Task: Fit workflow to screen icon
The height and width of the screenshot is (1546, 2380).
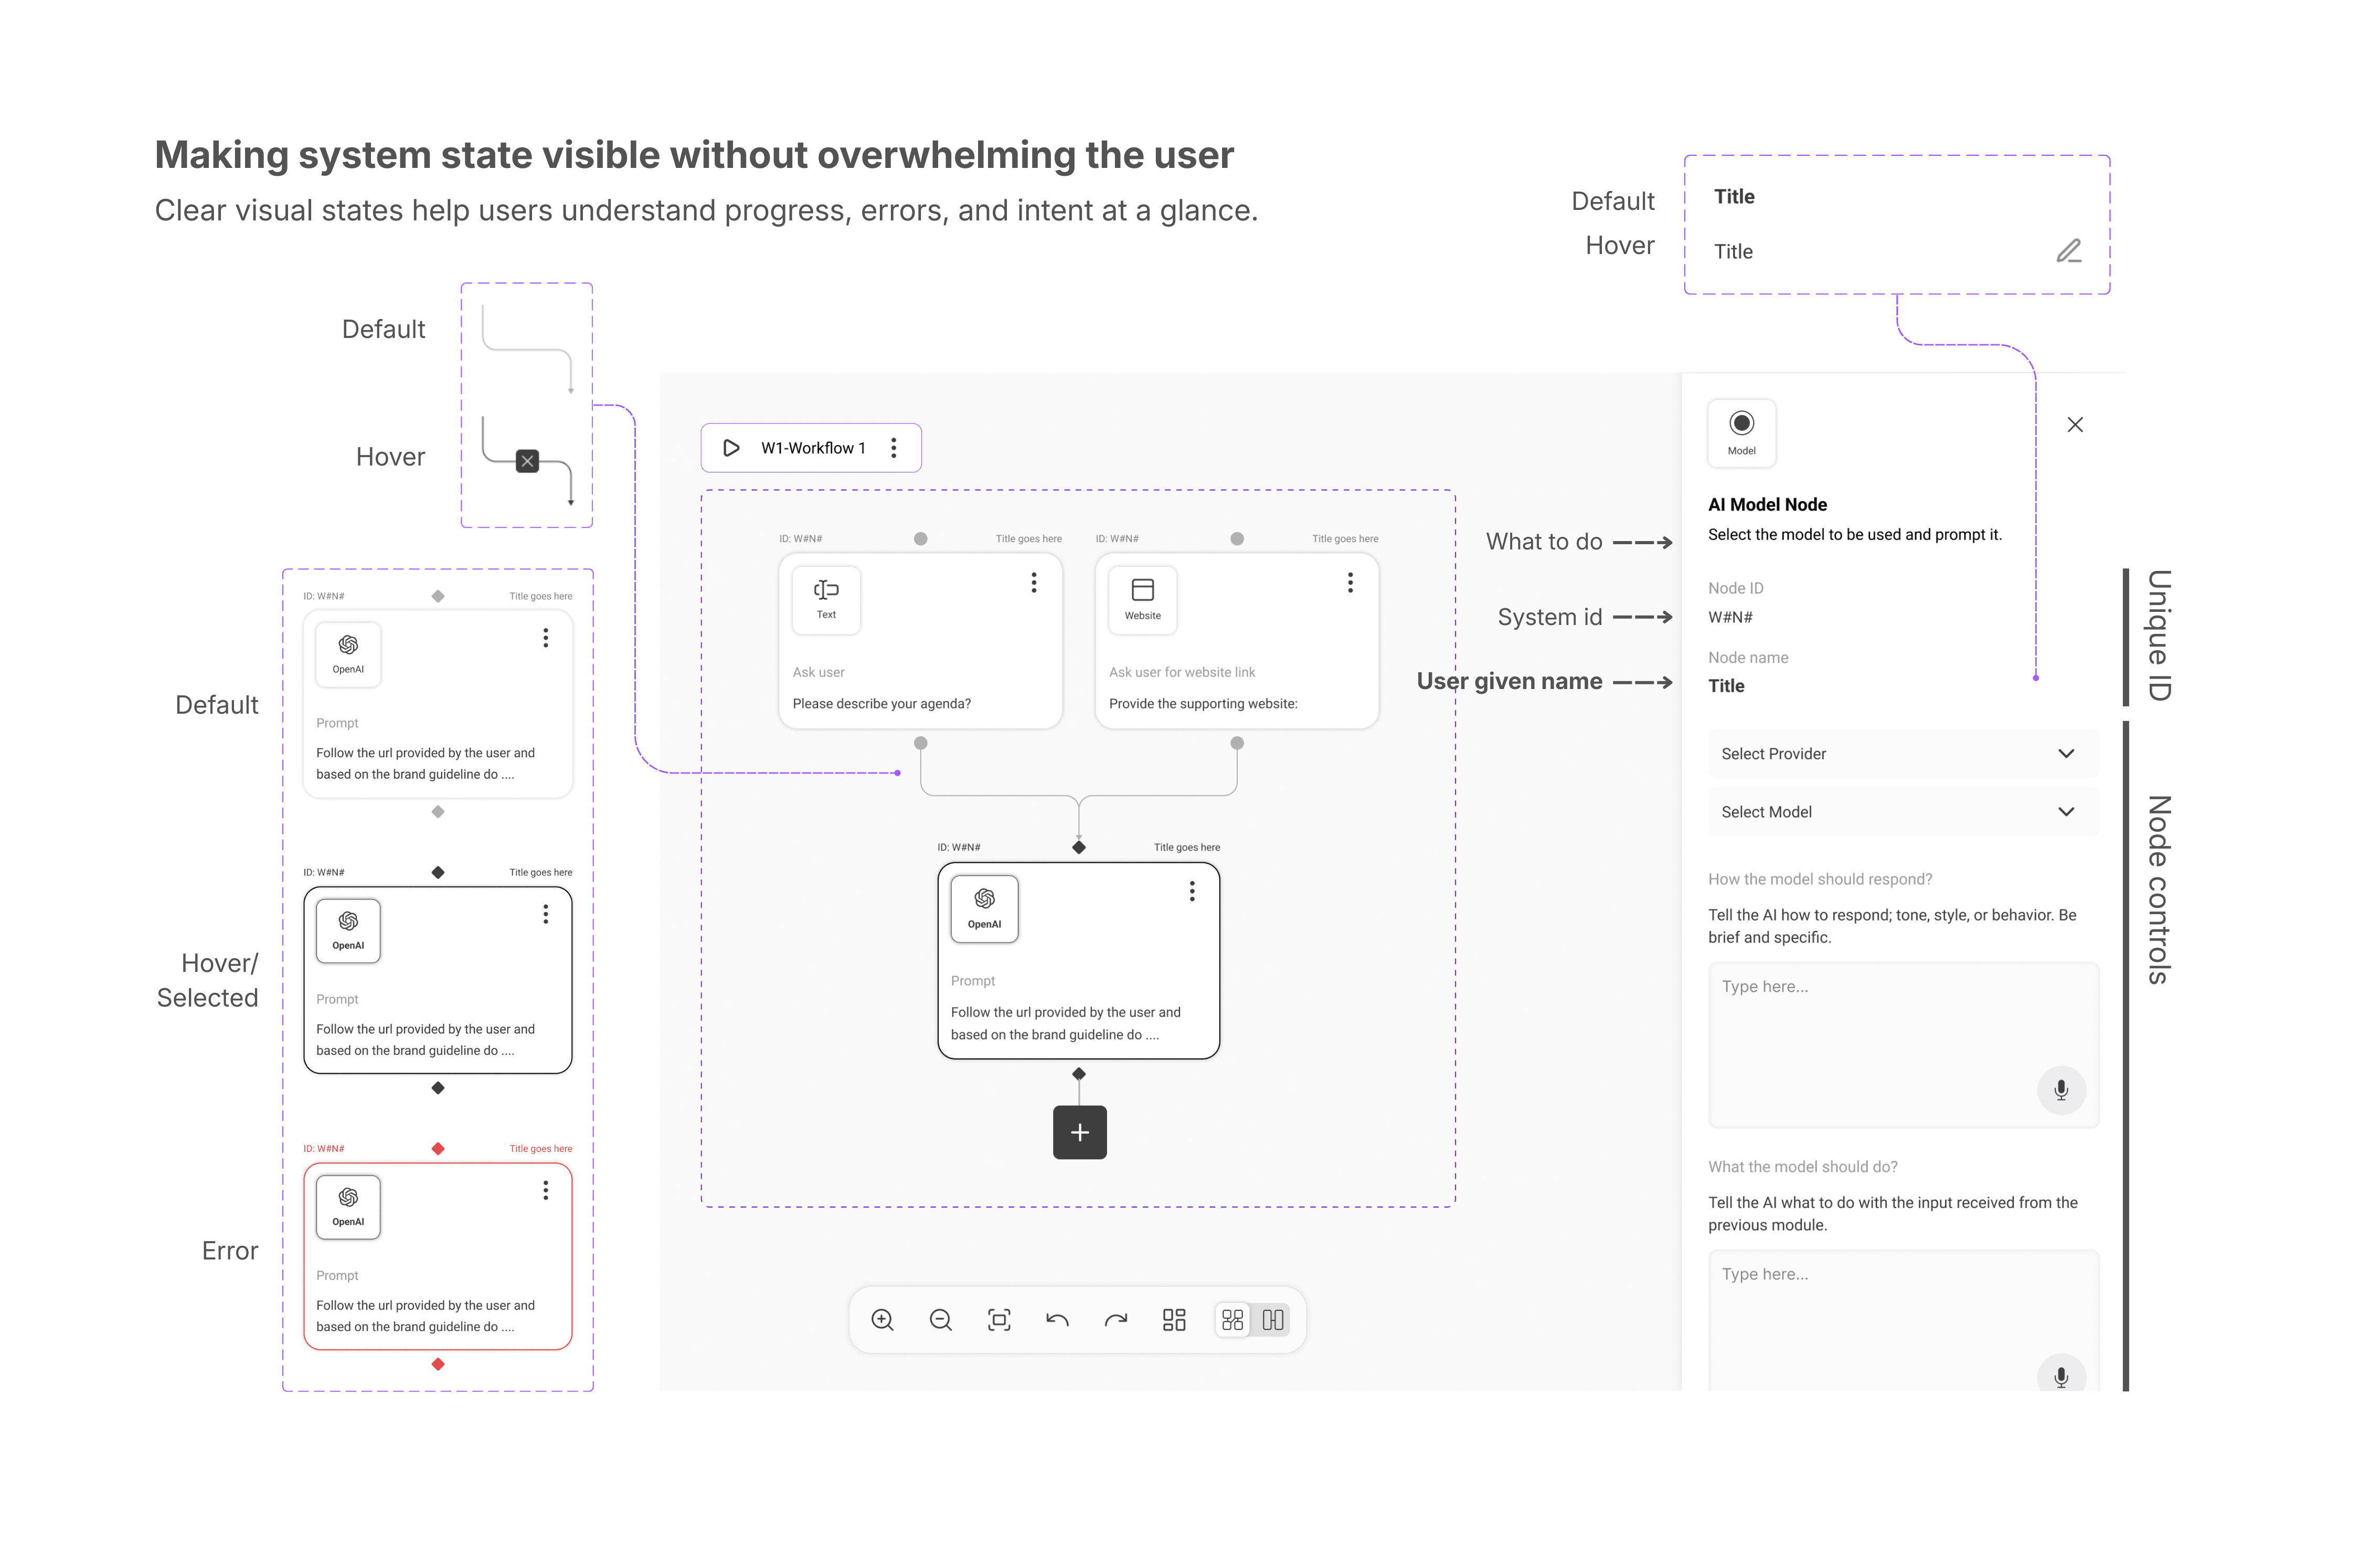Action: [999, 1320]
